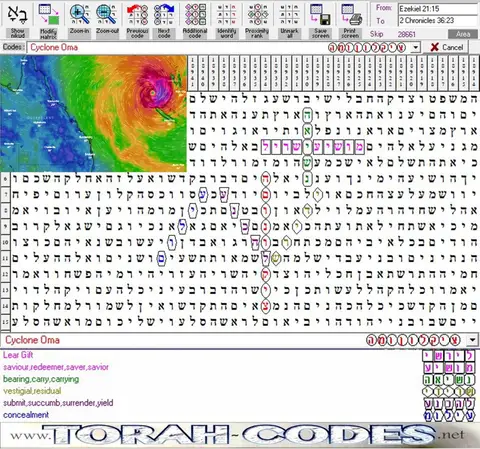Click row number 15 header
This screenshot has height=449, width=480.
pos(5,322)
